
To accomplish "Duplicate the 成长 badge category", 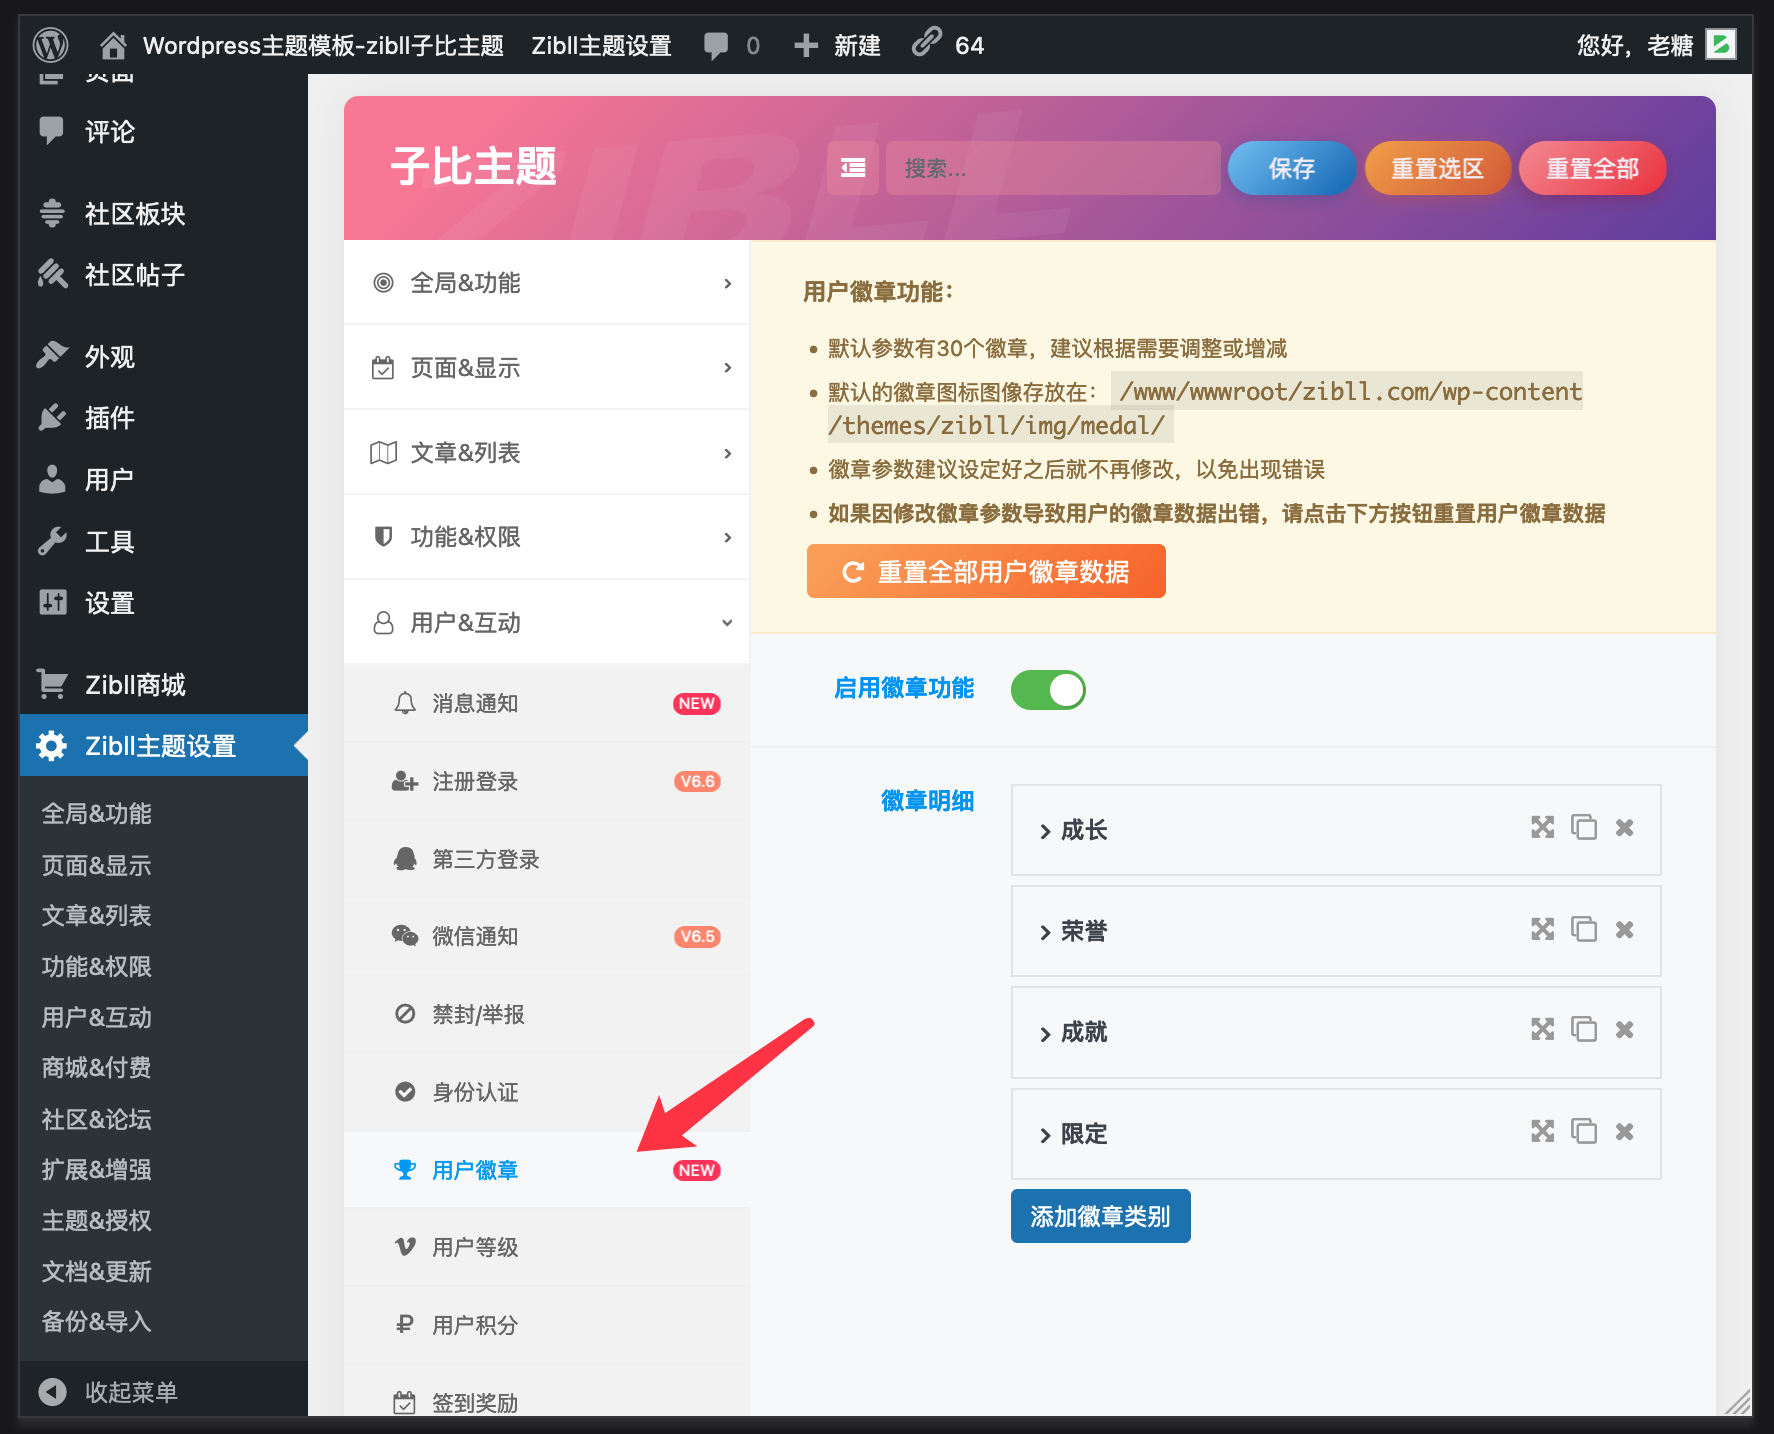I will 1584,828.
